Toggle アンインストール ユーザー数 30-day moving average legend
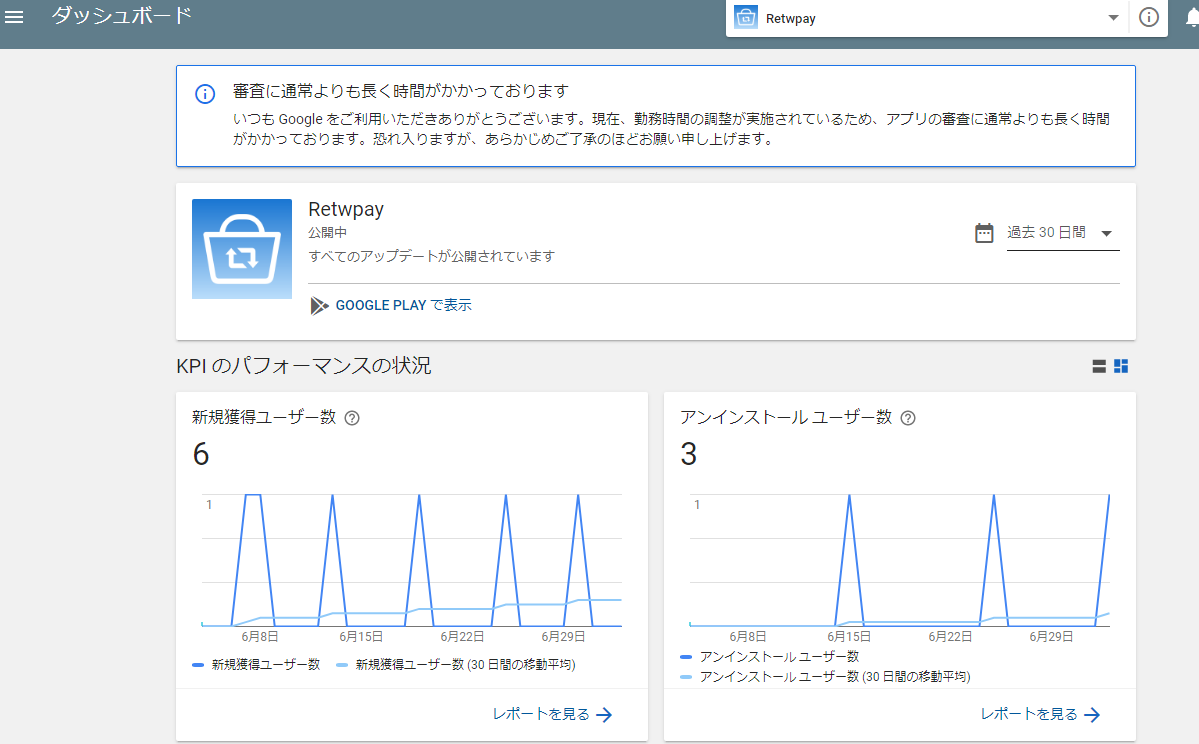The image size is (1199, 744). point(825,677)
